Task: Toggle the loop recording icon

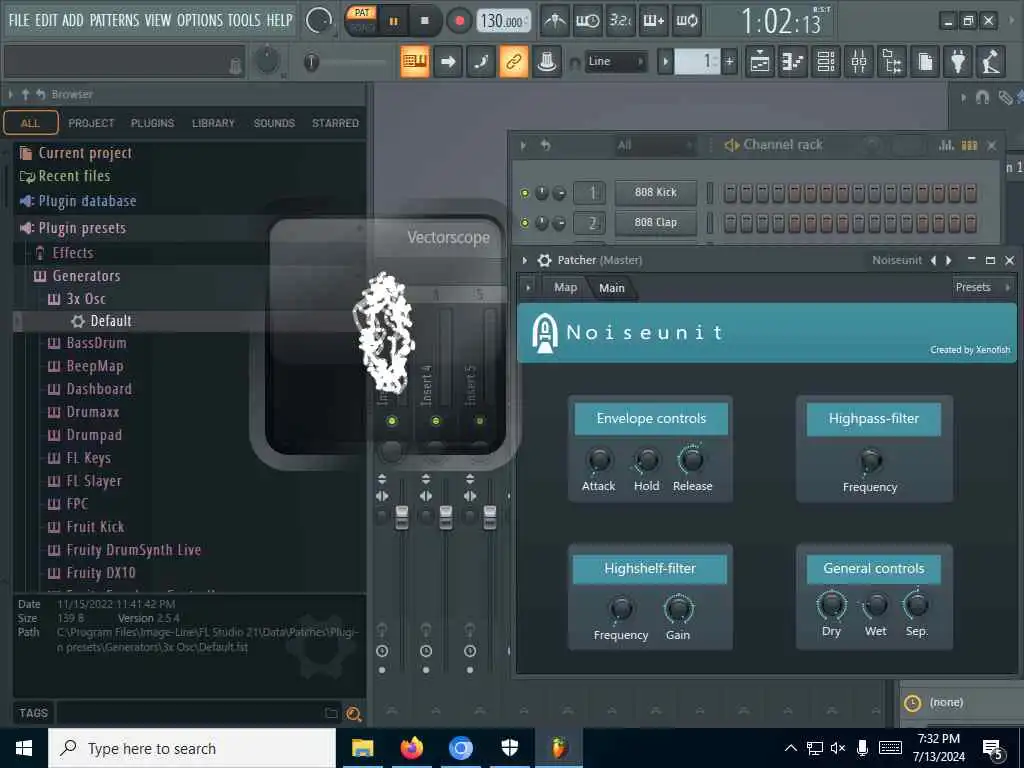Action: pyautogui.click(x=686, y=21)
